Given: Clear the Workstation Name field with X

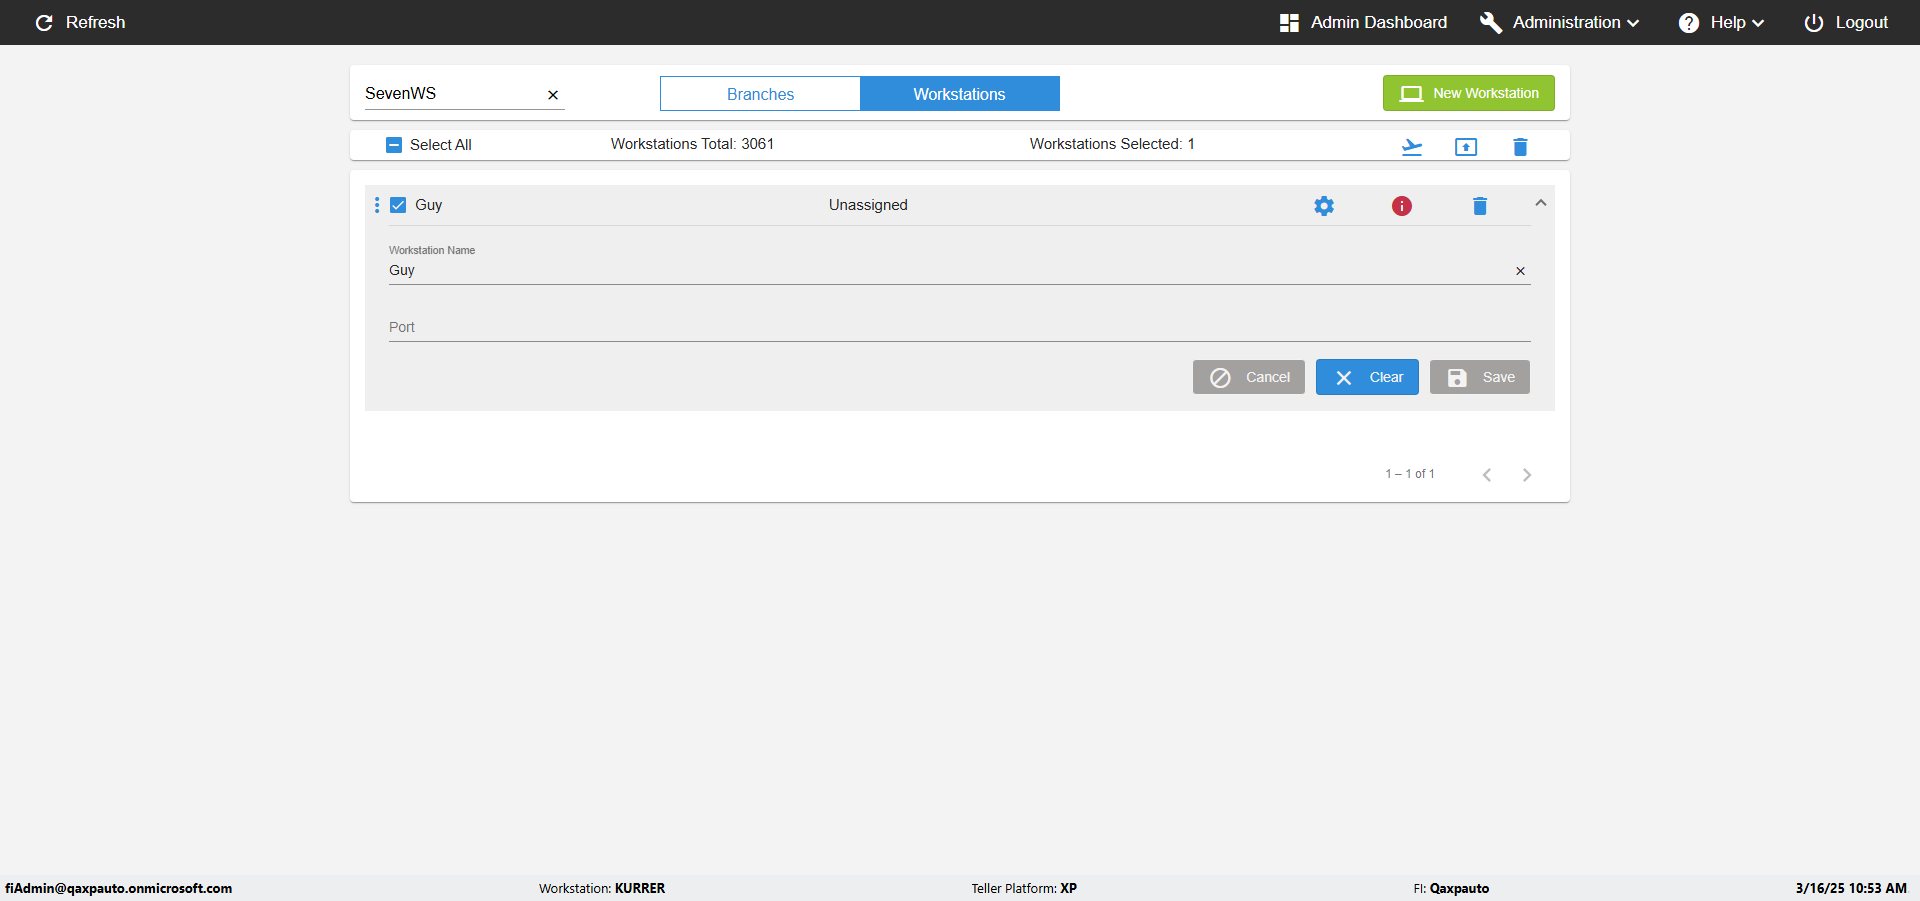Looking at the screenshot, I should pyautogui.click(x=1520, y=271).
